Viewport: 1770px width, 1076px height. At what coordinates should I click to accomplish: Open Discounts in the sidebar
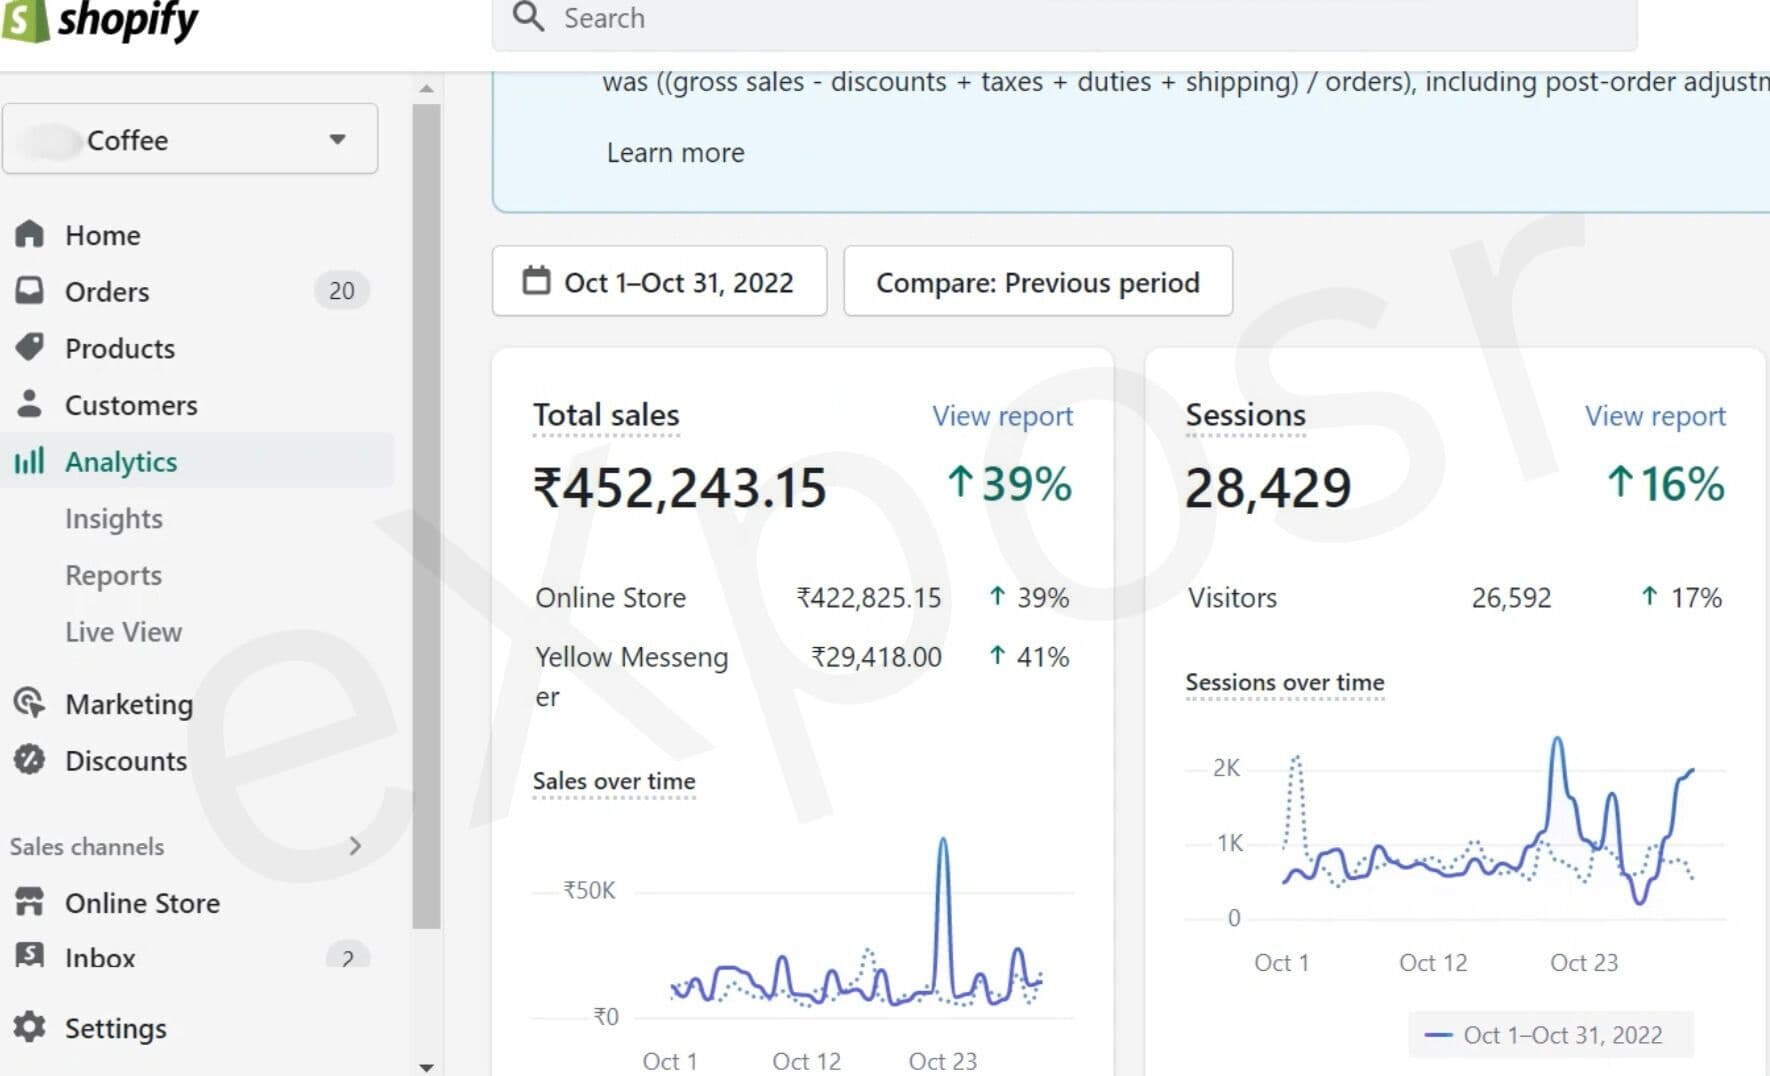[x=126, y=761]
